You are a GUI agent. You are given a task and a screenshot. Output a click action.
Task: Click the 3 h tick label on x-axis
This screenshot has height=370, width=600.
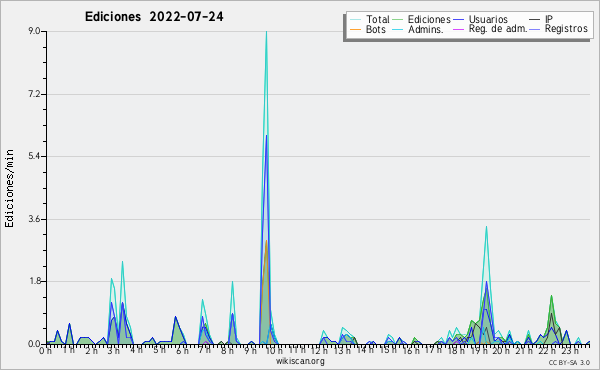[x=113, y=351]
